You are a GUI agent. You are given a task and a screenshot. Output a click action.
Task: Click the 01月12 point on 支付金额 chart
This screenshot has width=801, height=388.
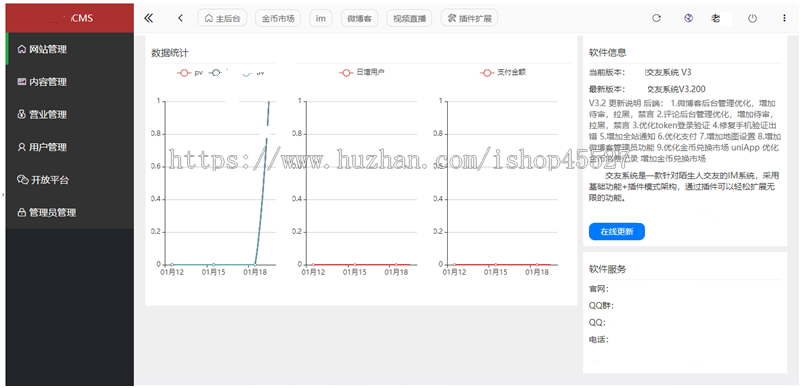click(x=454, y=264)
